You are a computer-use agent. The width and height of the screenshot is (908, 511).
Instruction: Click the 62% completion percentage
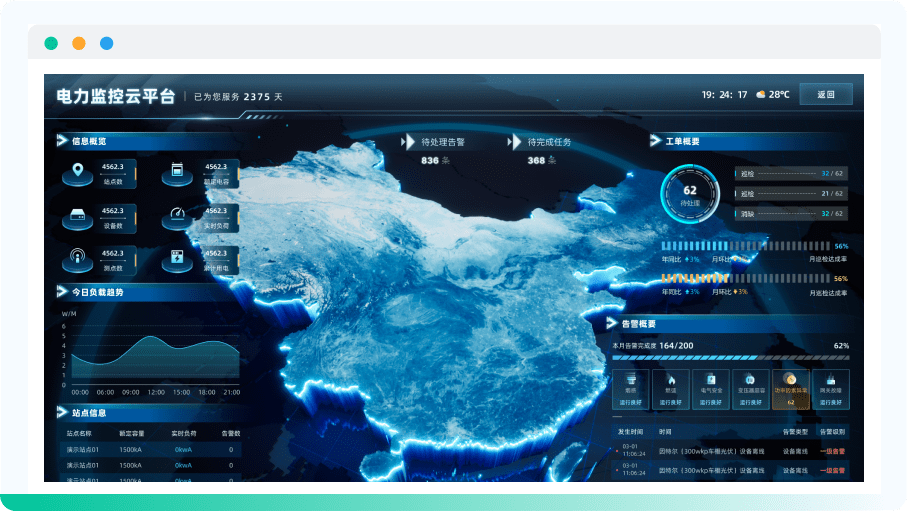point(841,346)
